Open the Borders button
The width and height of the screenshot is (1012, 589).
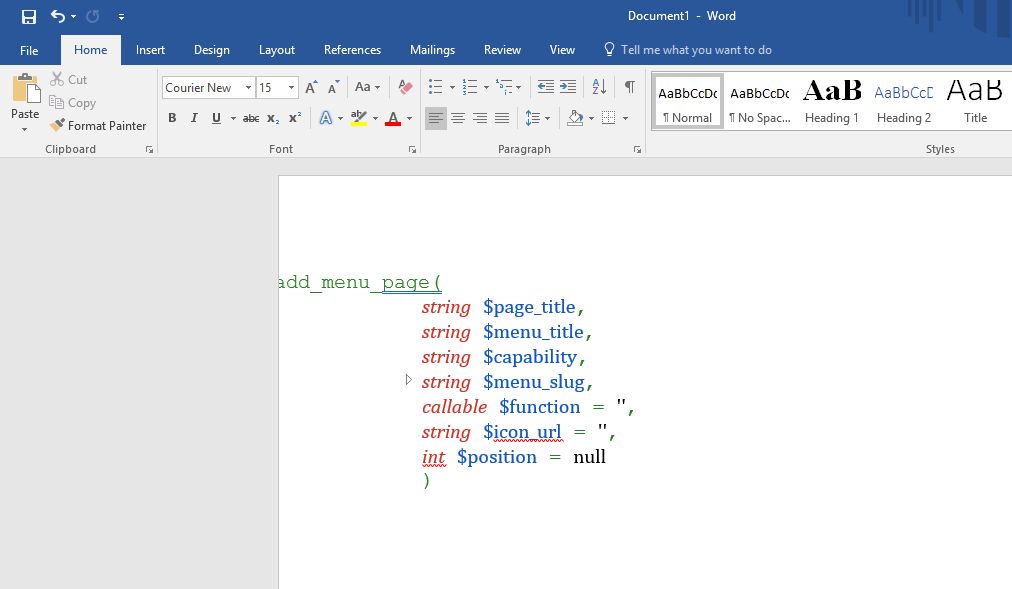coord(608,118)
